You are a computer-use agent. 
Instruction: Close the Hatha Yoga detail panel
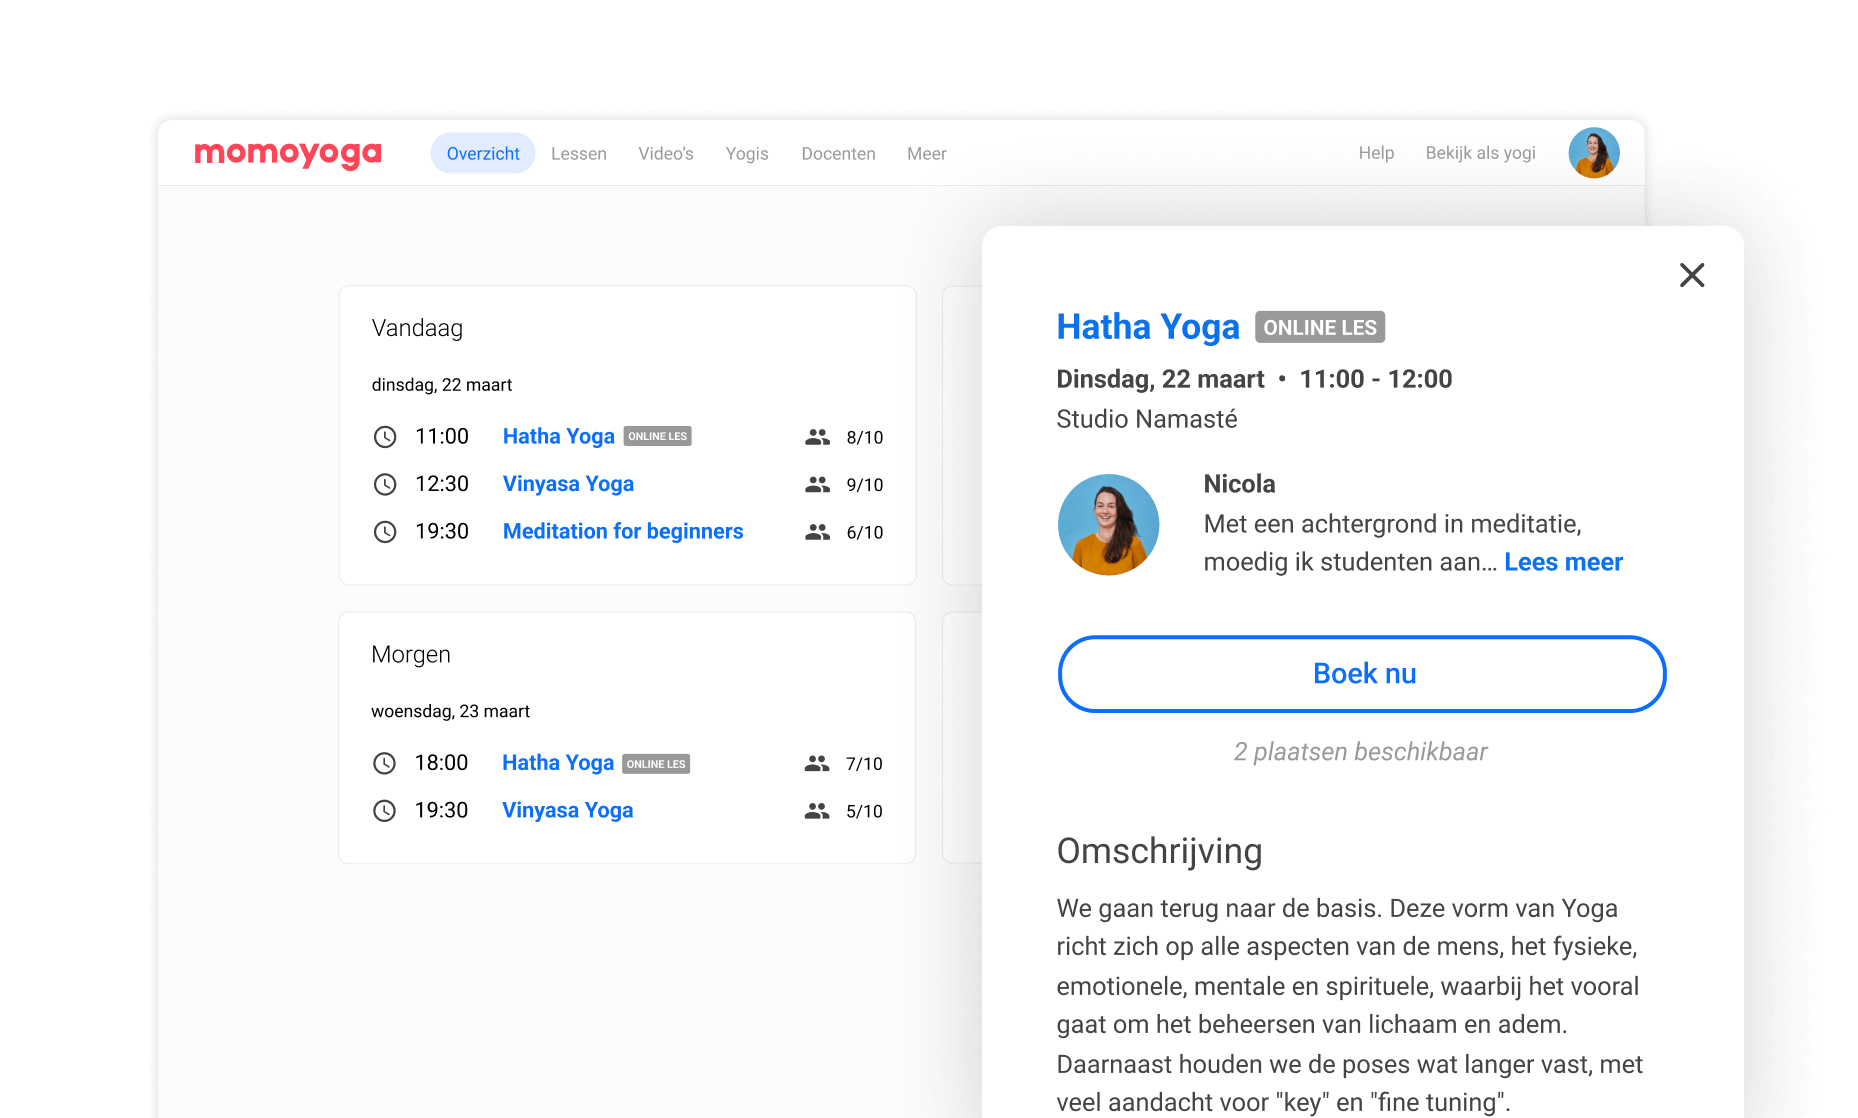pyautogui.click(x=1691, y=275)
